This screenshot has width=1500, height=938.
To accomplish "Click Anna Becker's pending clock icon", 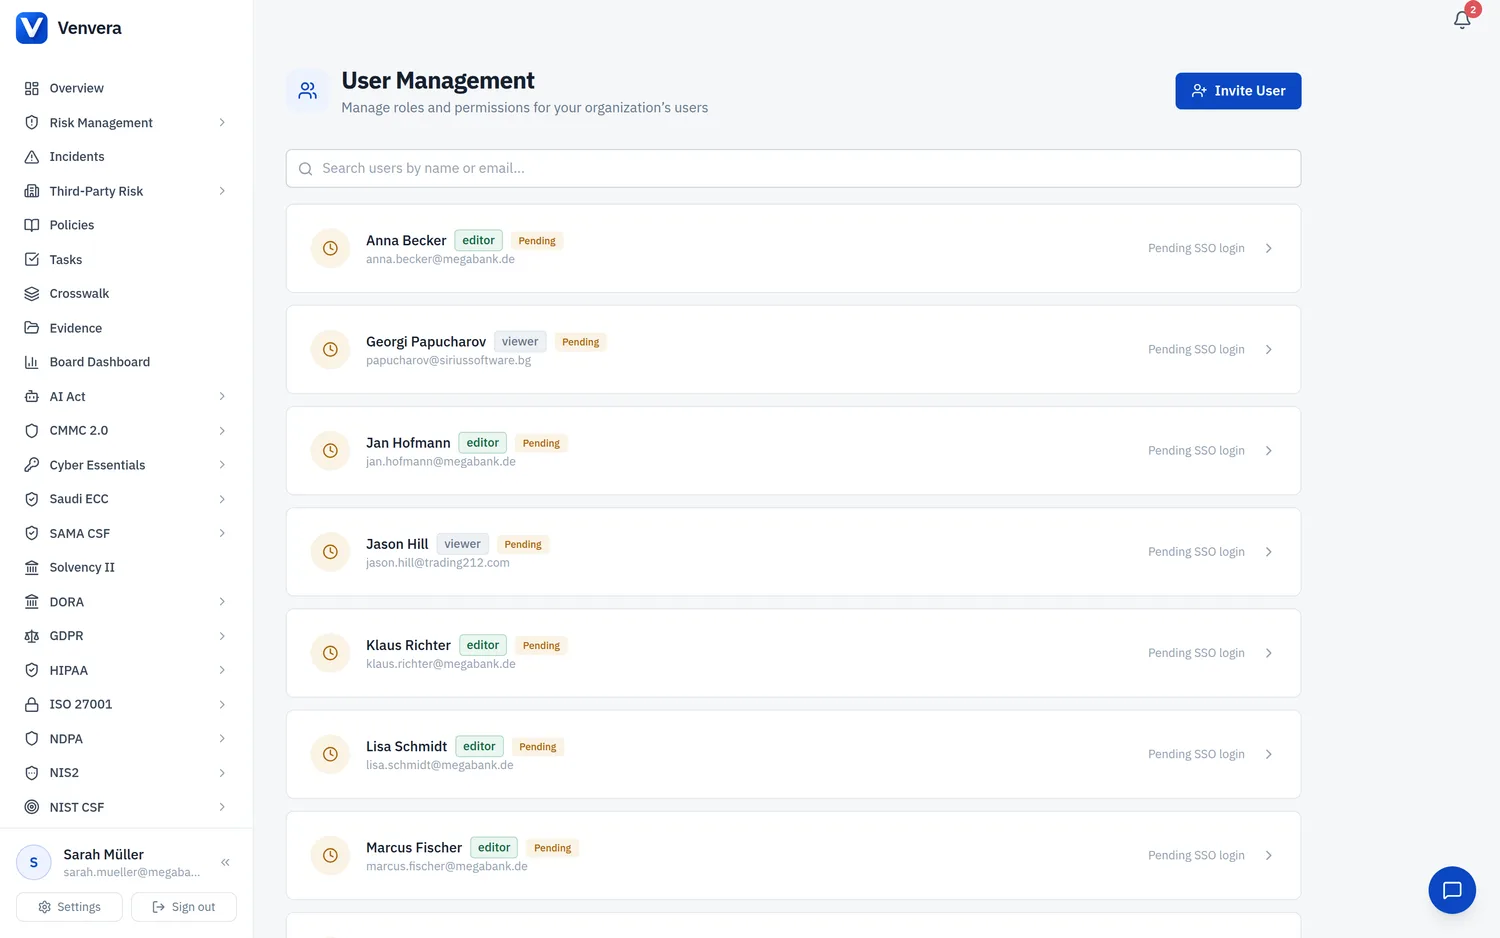I will click(x=330, y=248).
